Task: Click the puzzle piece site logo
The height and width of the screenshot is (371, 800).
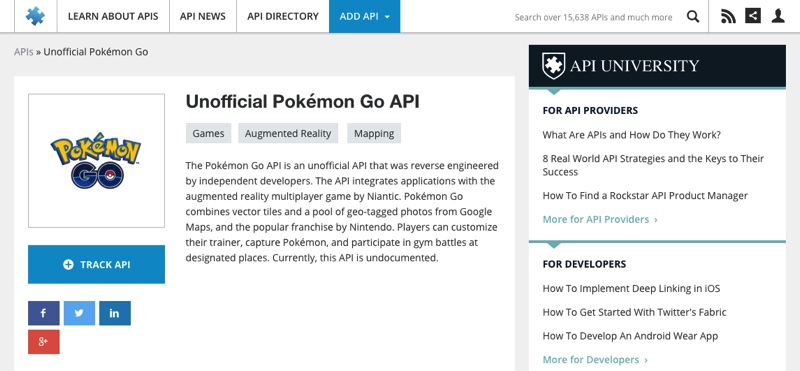Action: click(x=35, y=16)
